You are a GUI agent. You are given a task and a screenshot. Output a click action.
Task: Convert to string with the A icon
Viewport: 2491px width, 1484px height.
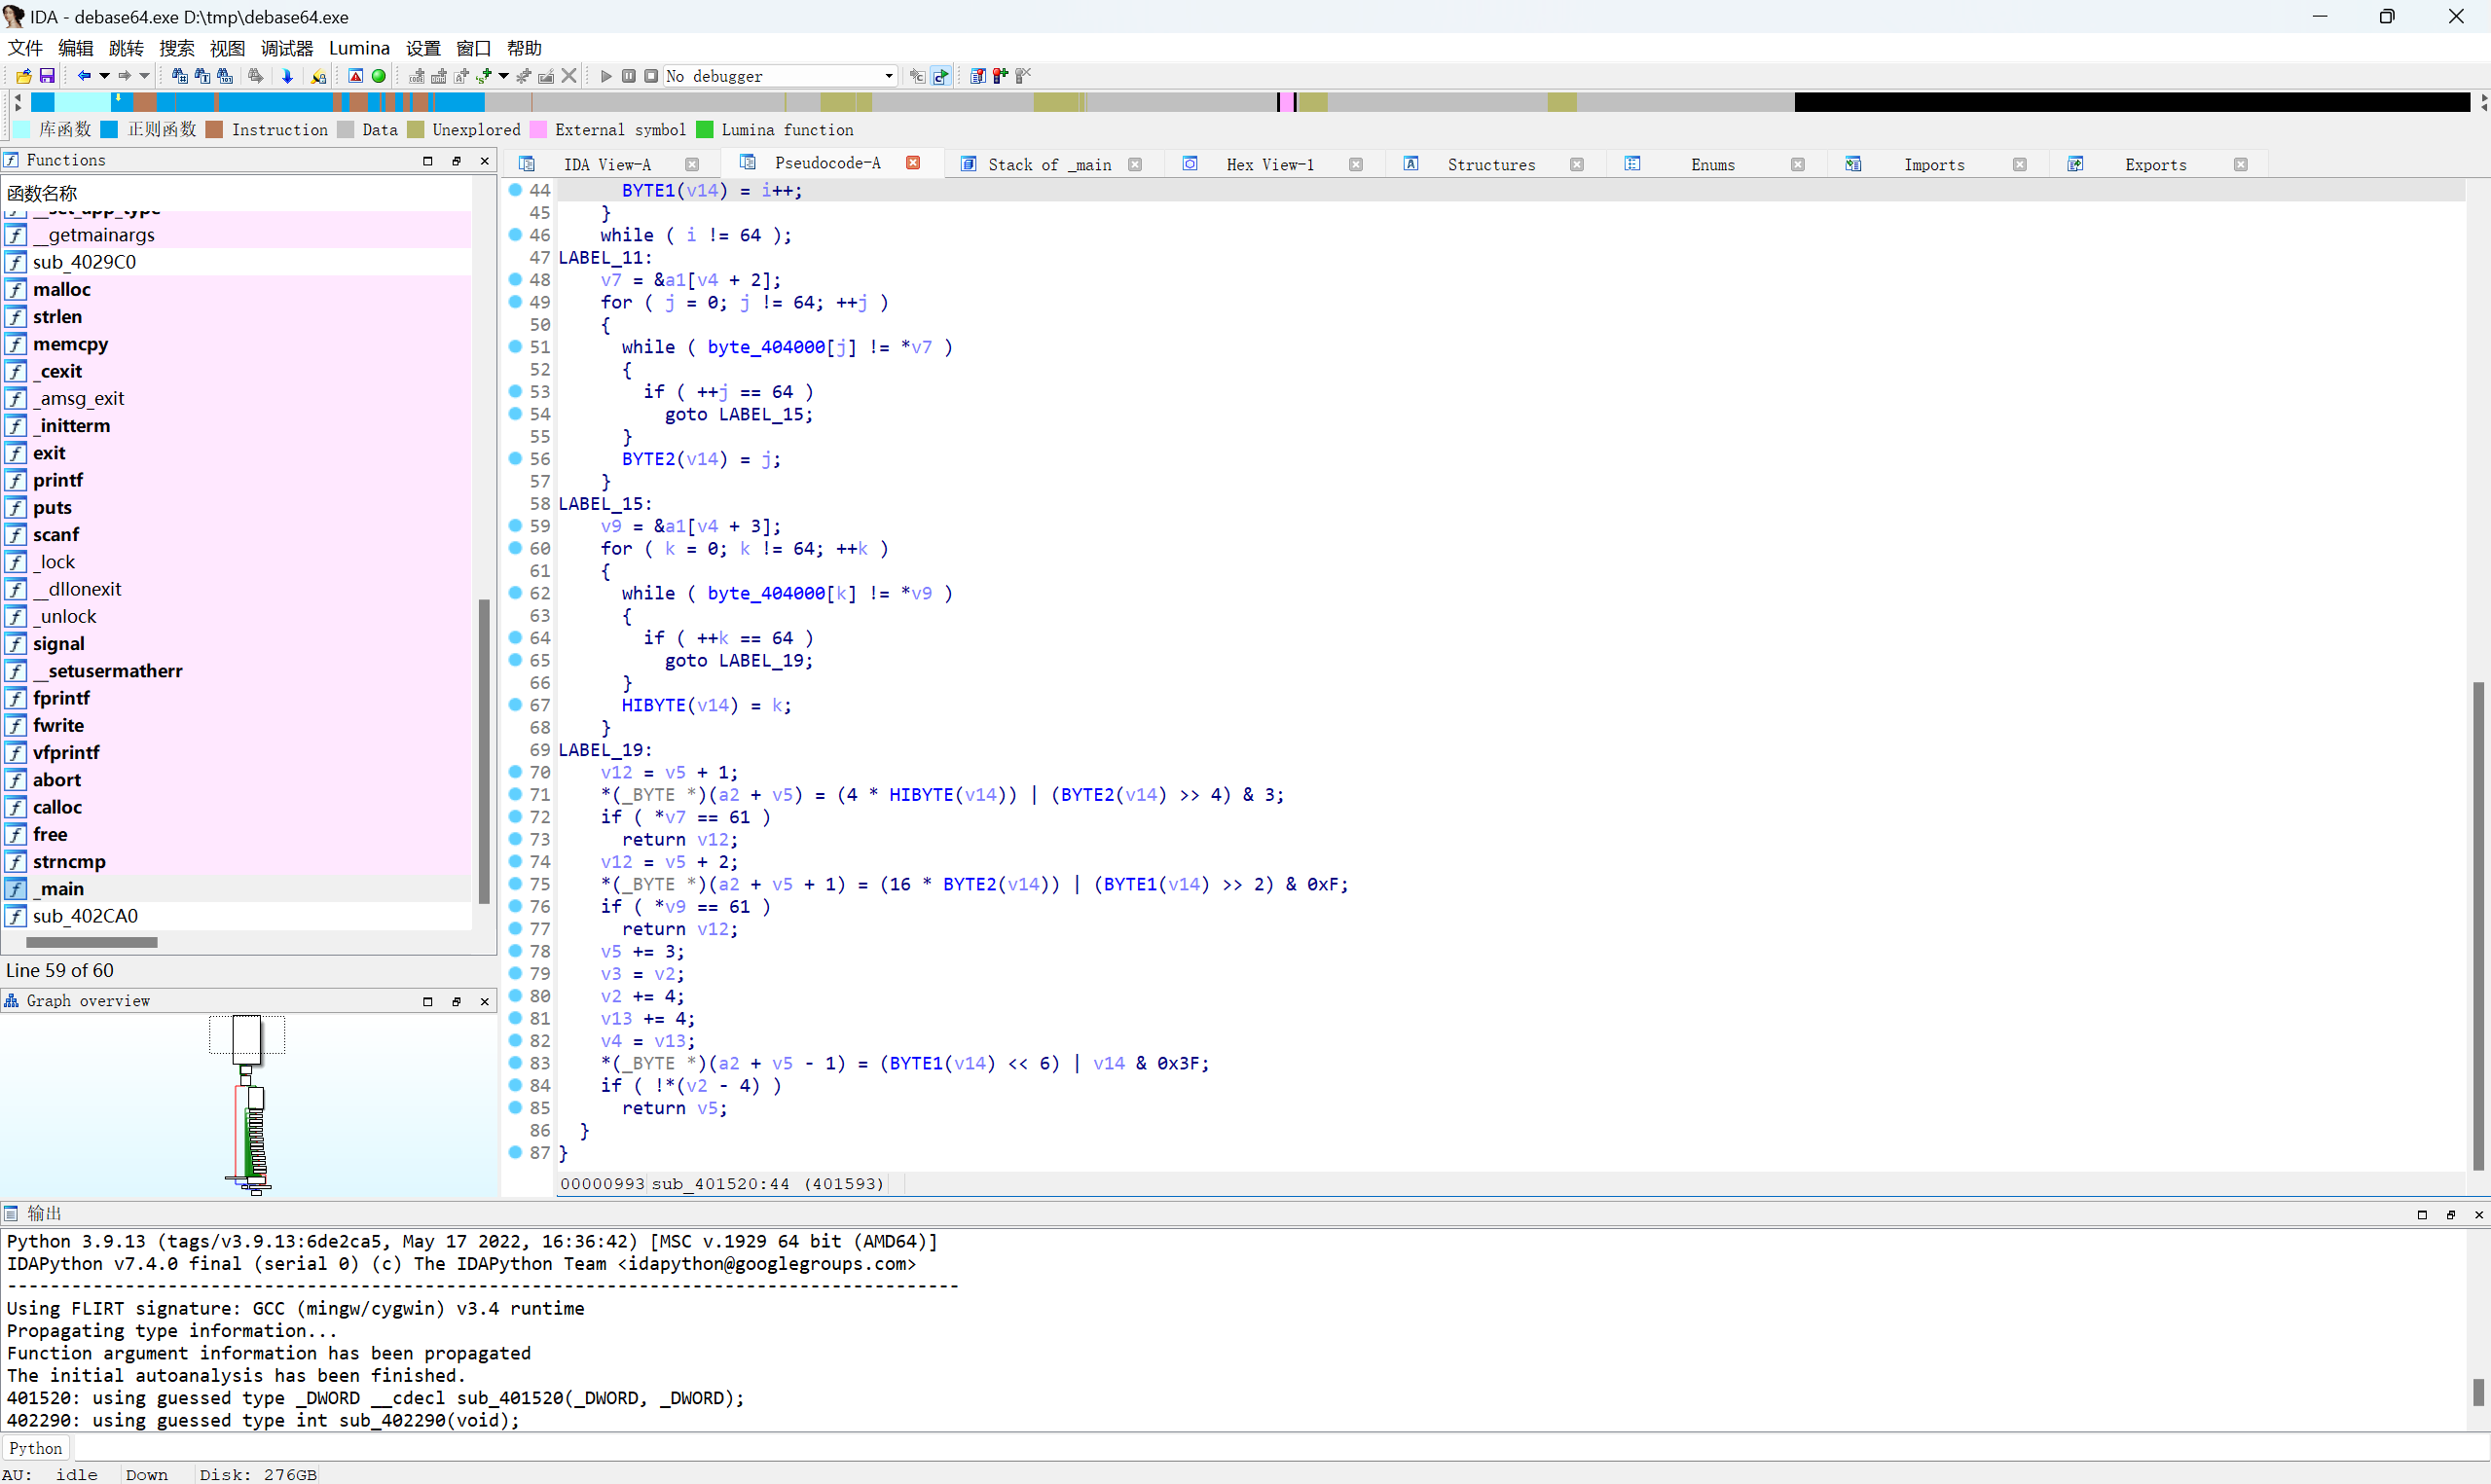tap(461, 76)
